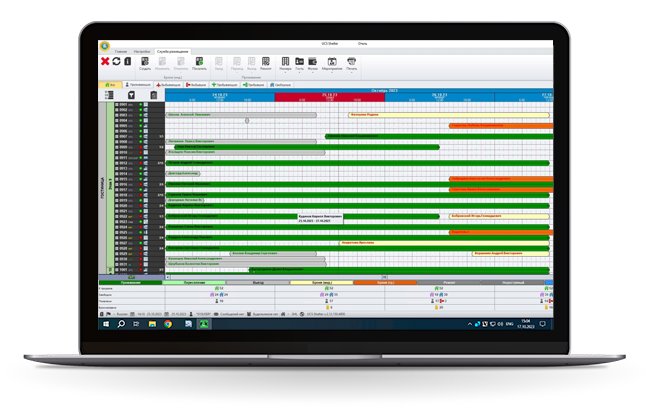Switch to the Настройки ribbon tab

click(x=142, y=52)
